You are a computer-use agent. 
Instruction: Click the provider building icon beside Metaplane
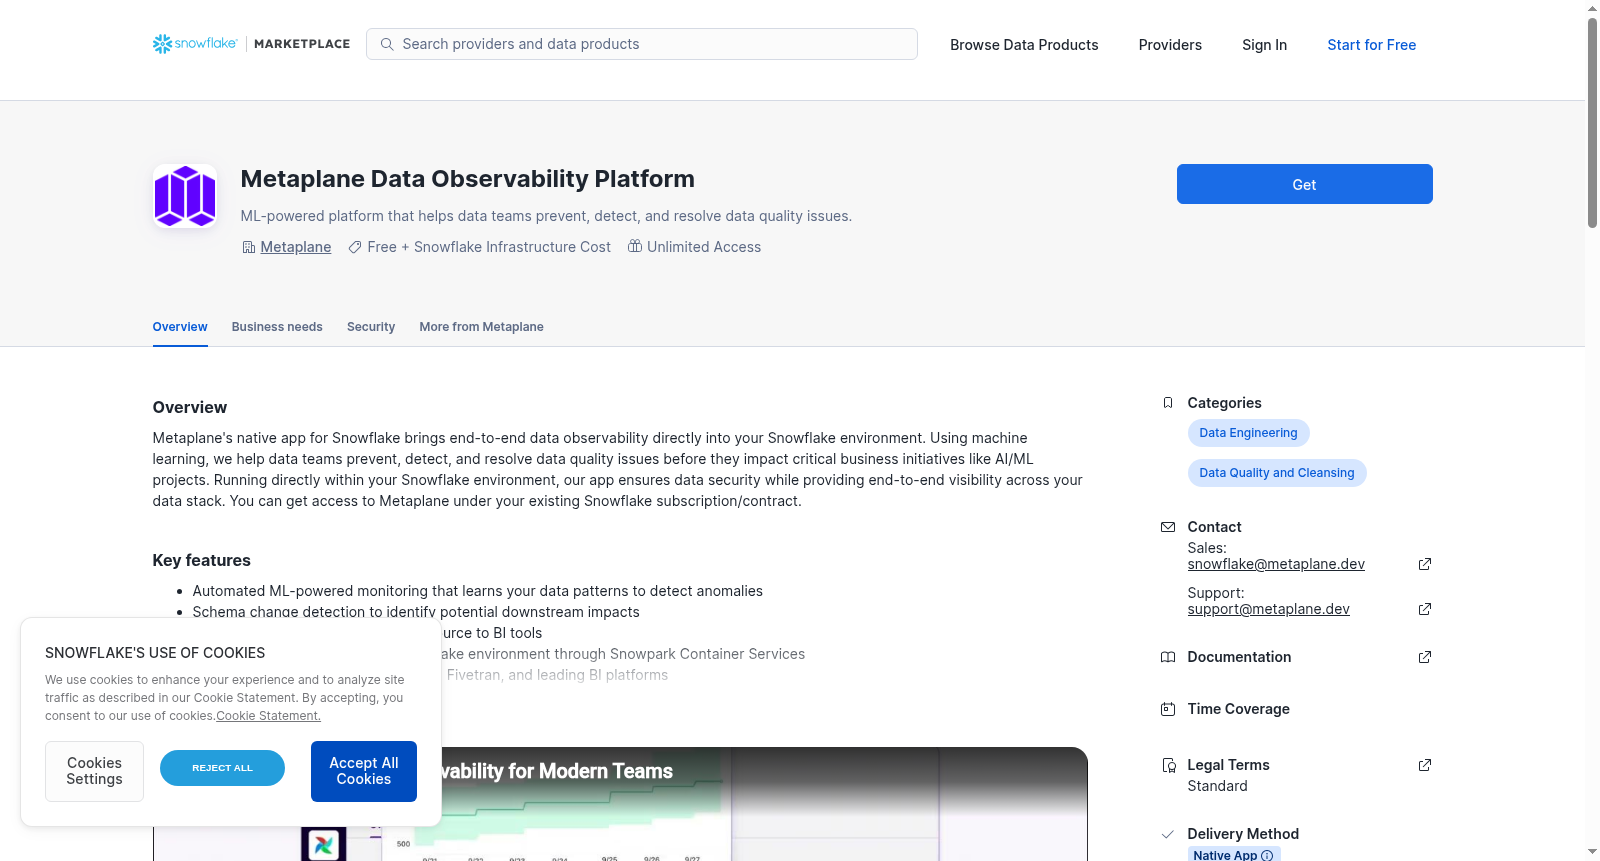tap(249, 247)
